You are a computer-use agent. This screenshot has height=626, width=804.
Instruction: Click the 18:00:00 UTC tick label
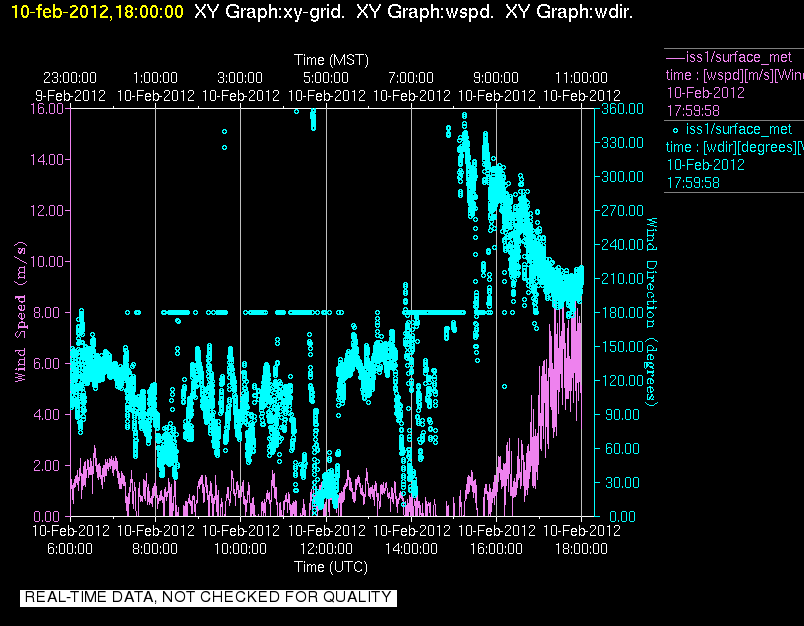point(581,549)
